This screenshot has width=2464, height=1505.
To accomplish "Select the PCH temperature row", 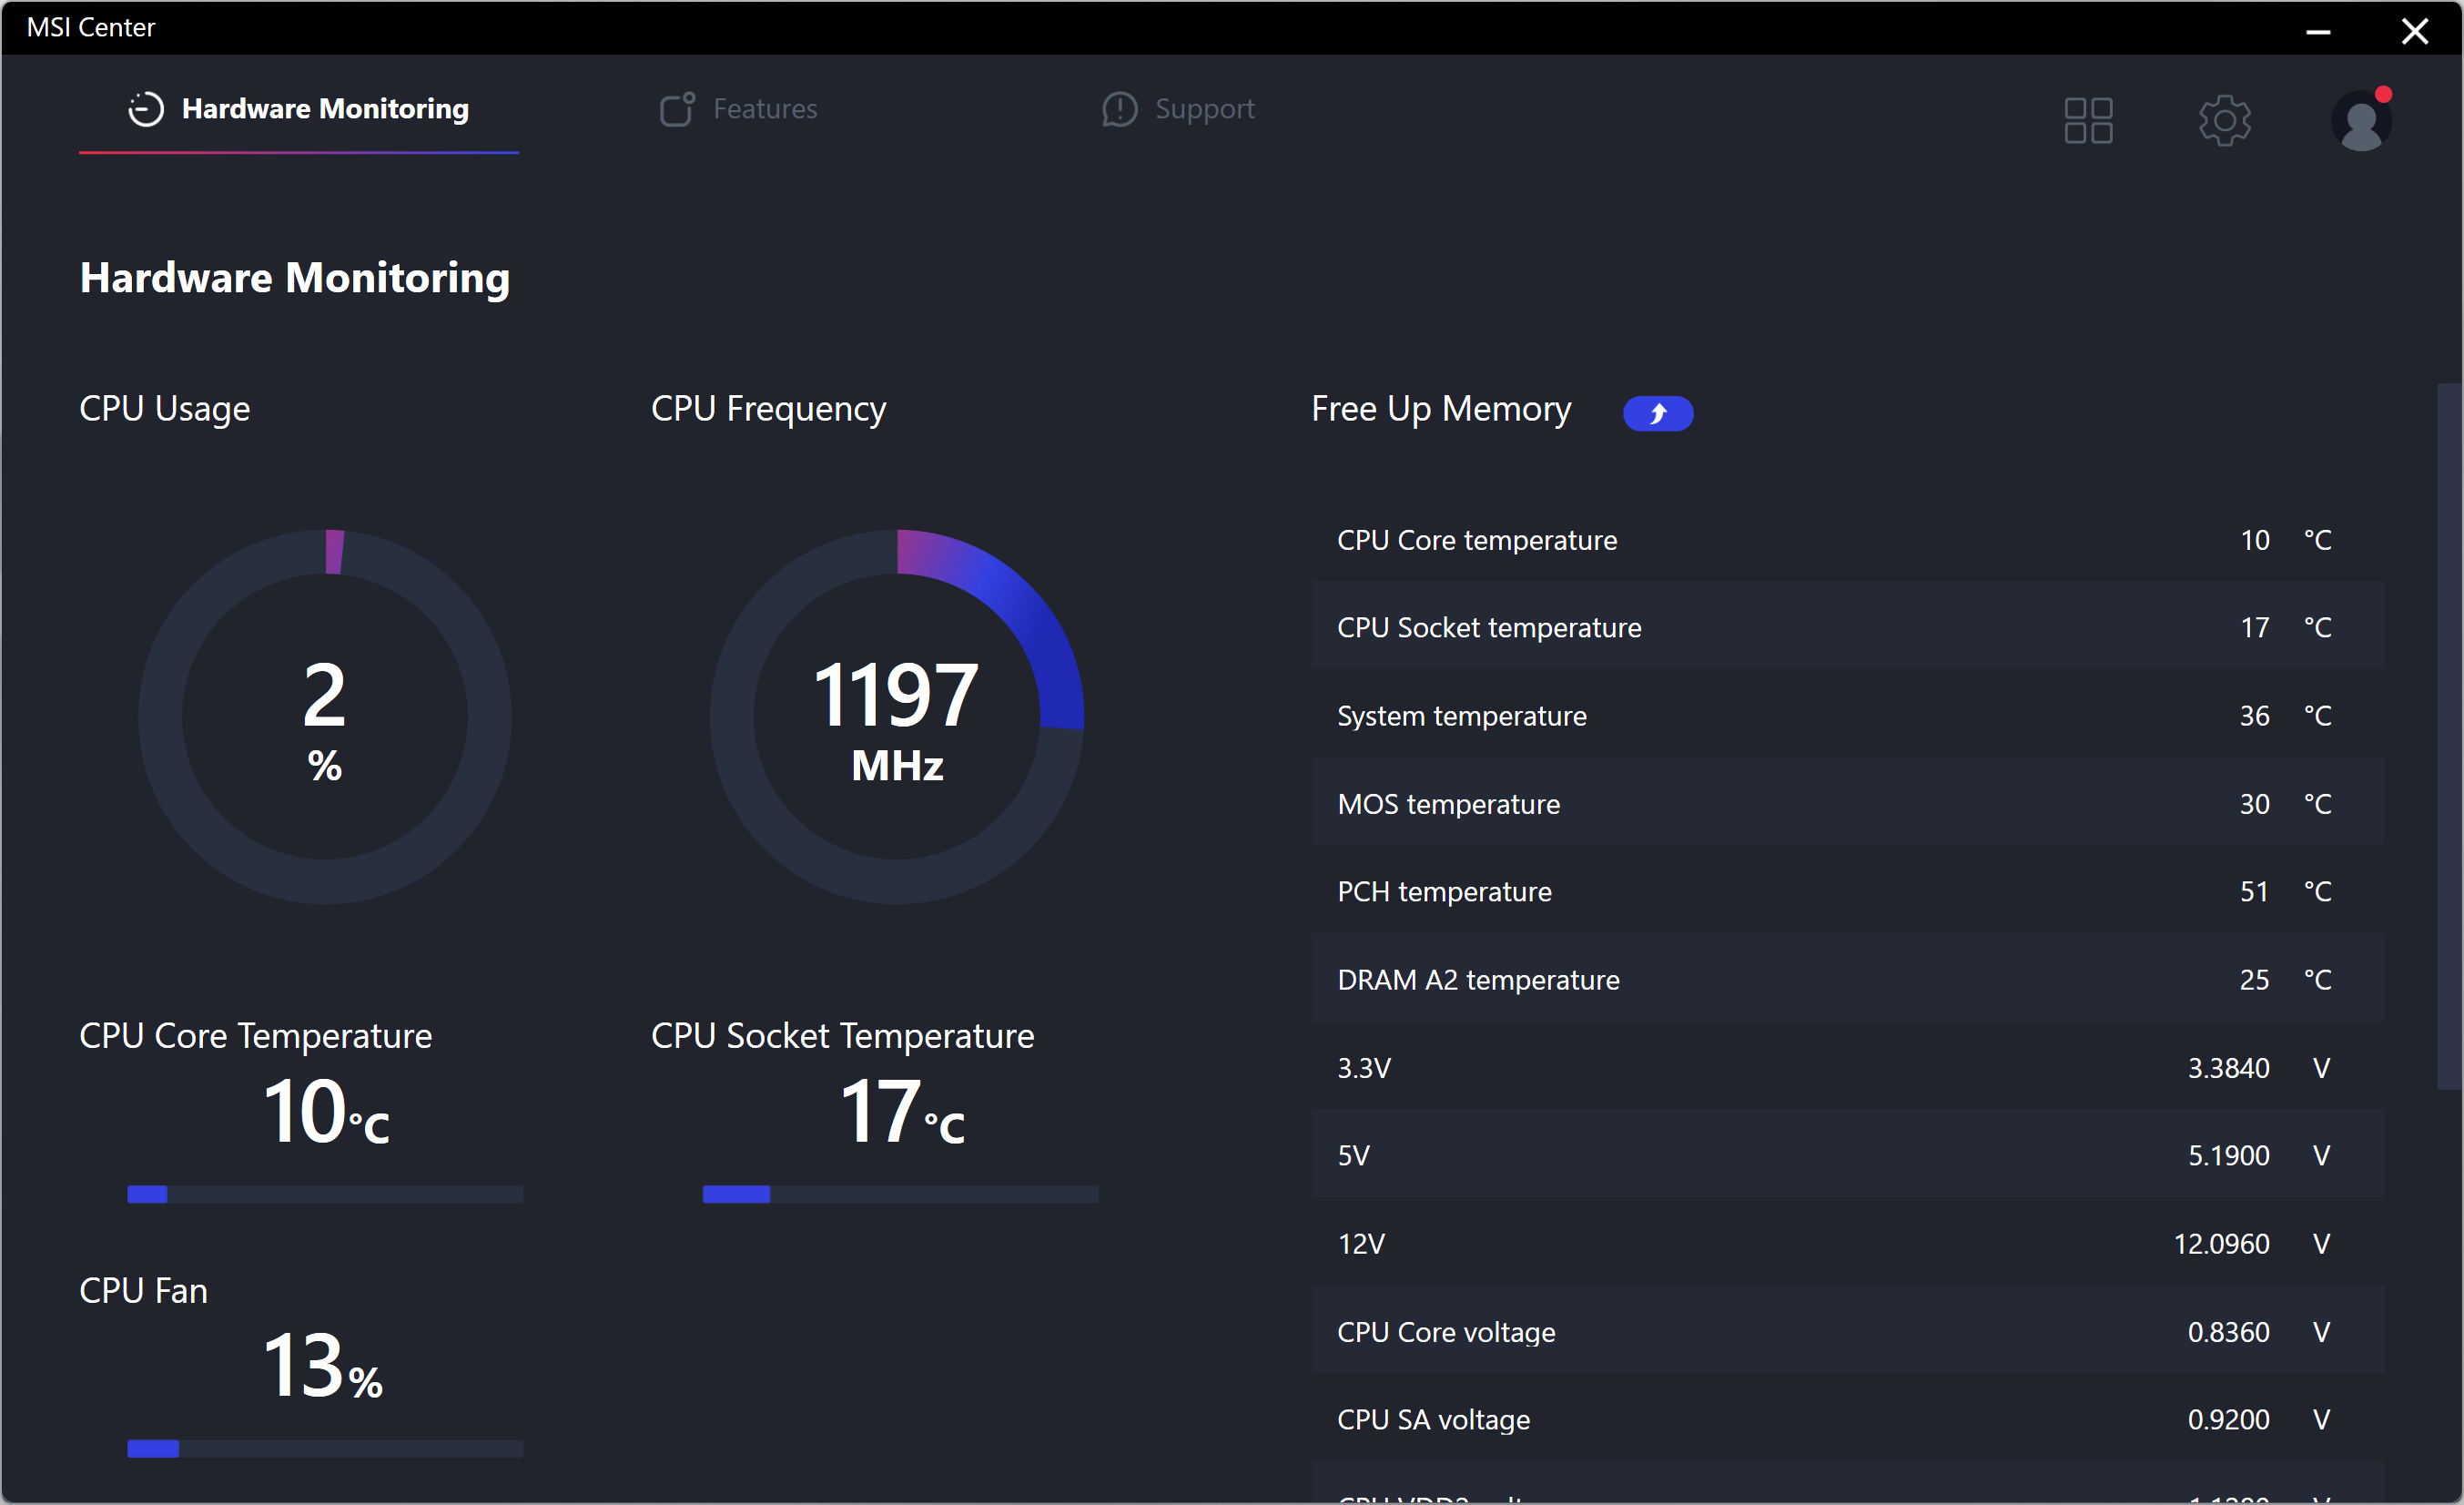I will [1846, 891].
